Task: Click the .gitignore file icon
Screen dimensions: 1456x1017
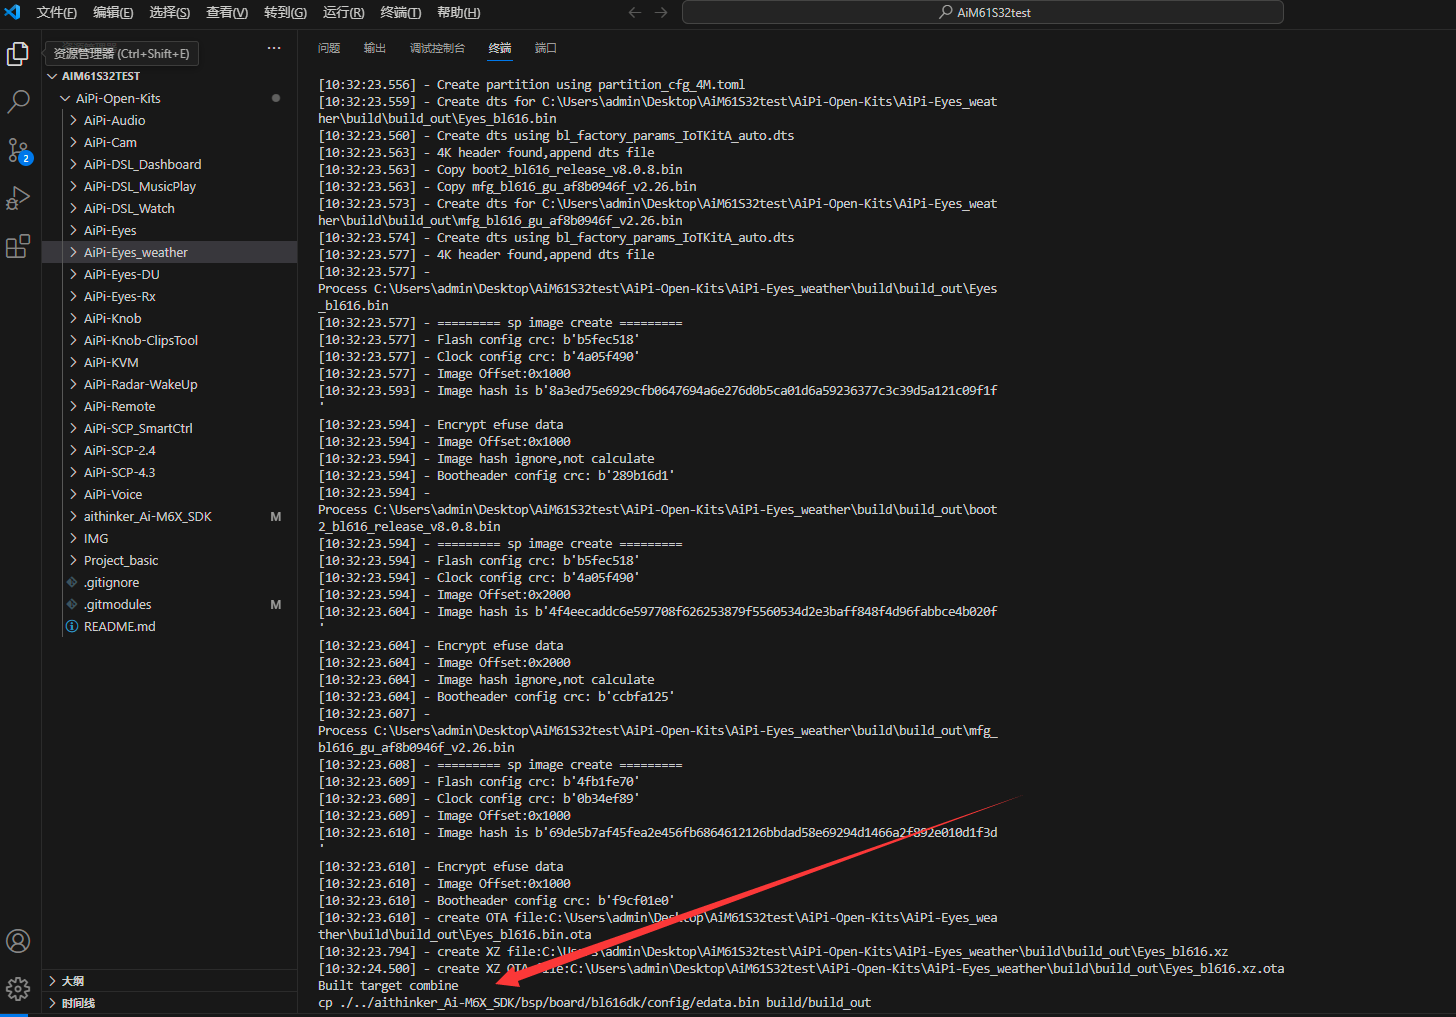Action: click(72, 582)
